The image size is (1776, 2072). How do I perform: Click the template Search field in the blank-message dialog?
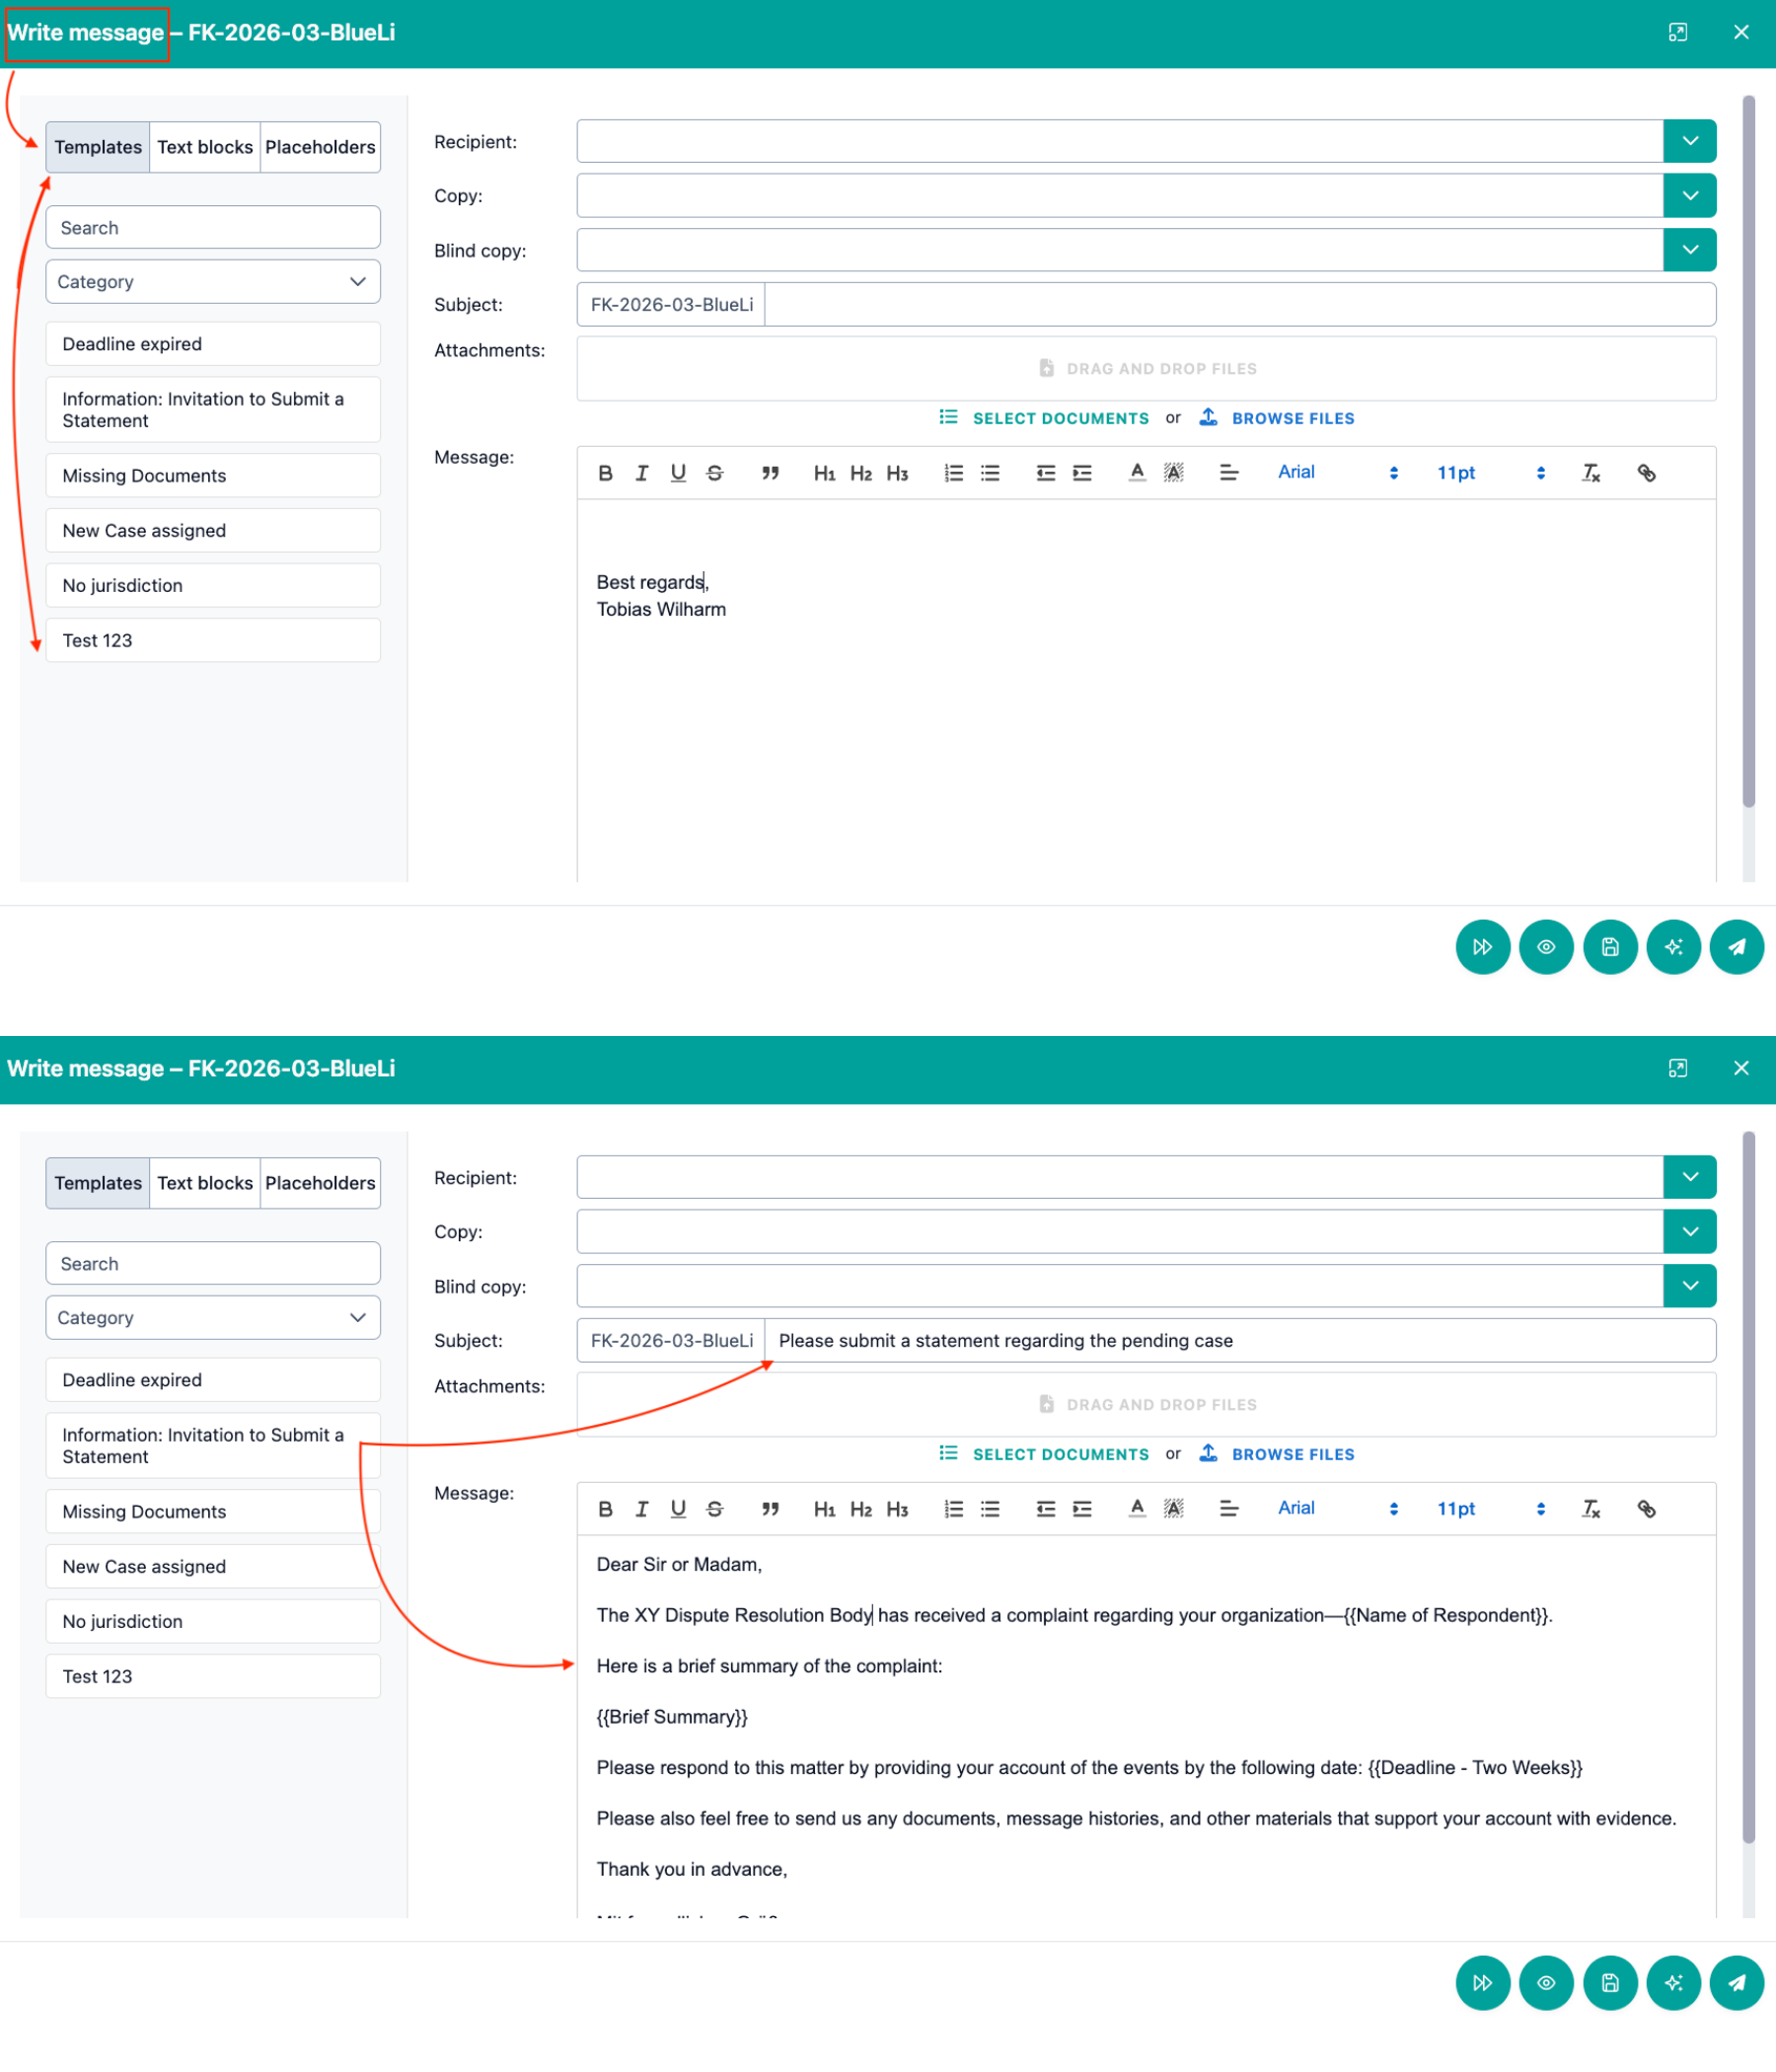click(213, 228)
